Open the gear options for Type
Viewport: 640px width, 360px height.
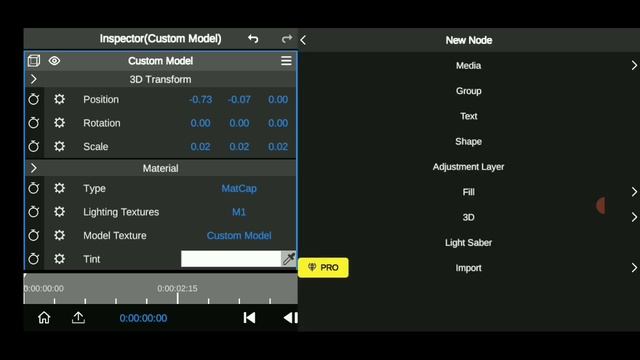[x=60, y=188]
